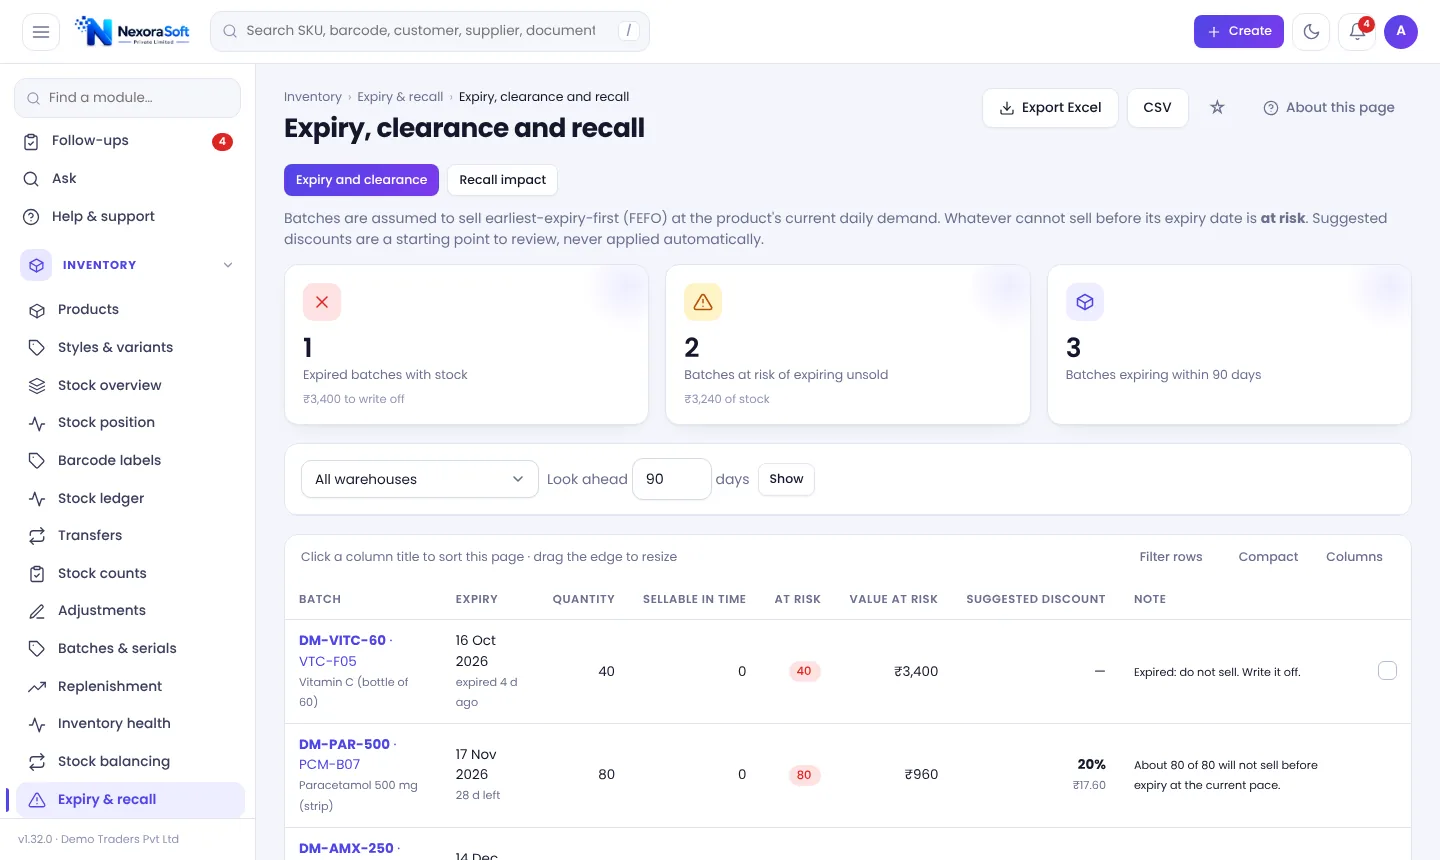Viewport: 1440px width, 860px height.
Task: Star this page as favorite
Action: click(1217, 107)
